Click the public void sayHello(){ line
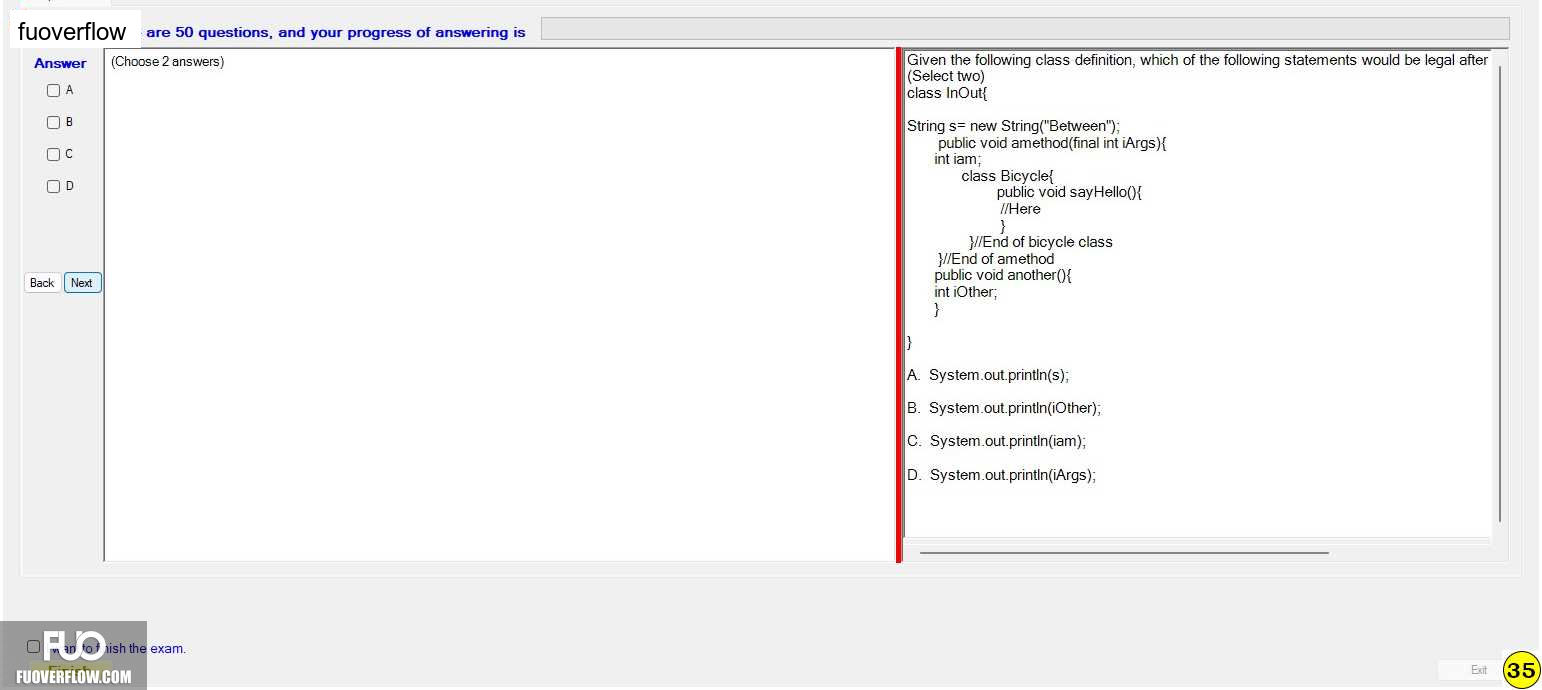The image size is (1542, 690). tap(1069, 192)
